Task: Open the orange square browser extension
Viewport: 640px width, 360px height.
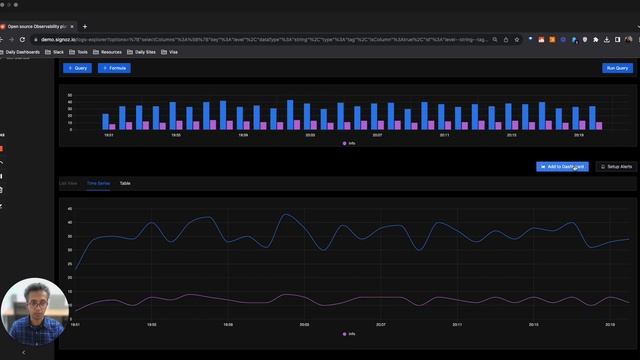Action: click(552, 40)
